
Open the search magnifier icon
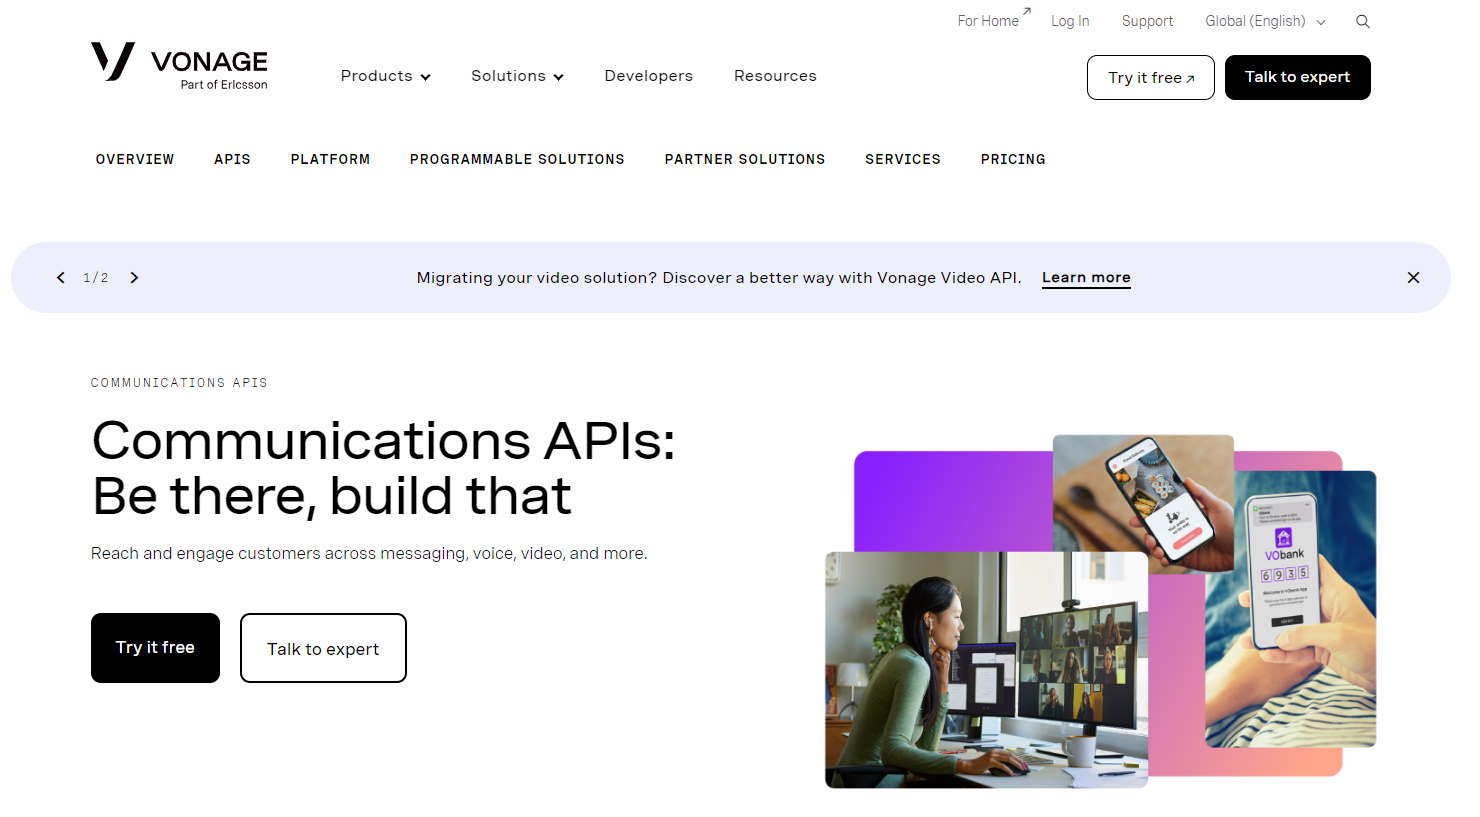point(1362,21)
